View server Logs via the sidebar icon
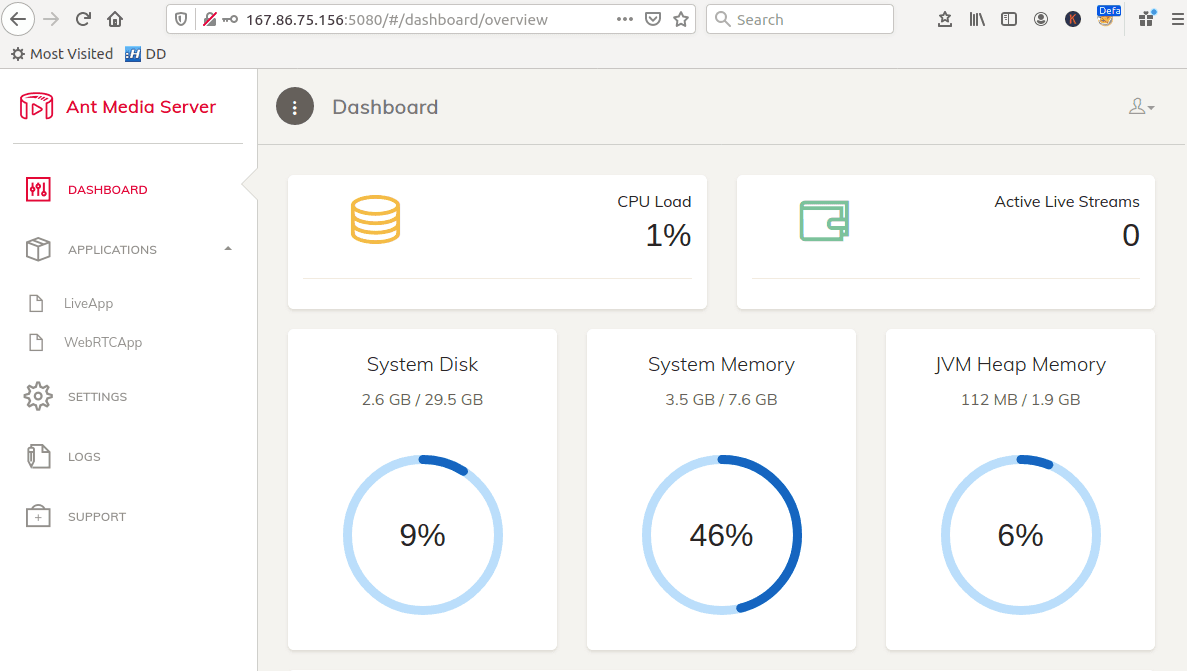This screenshot has width=1187, height=671. tap(37, 456)
